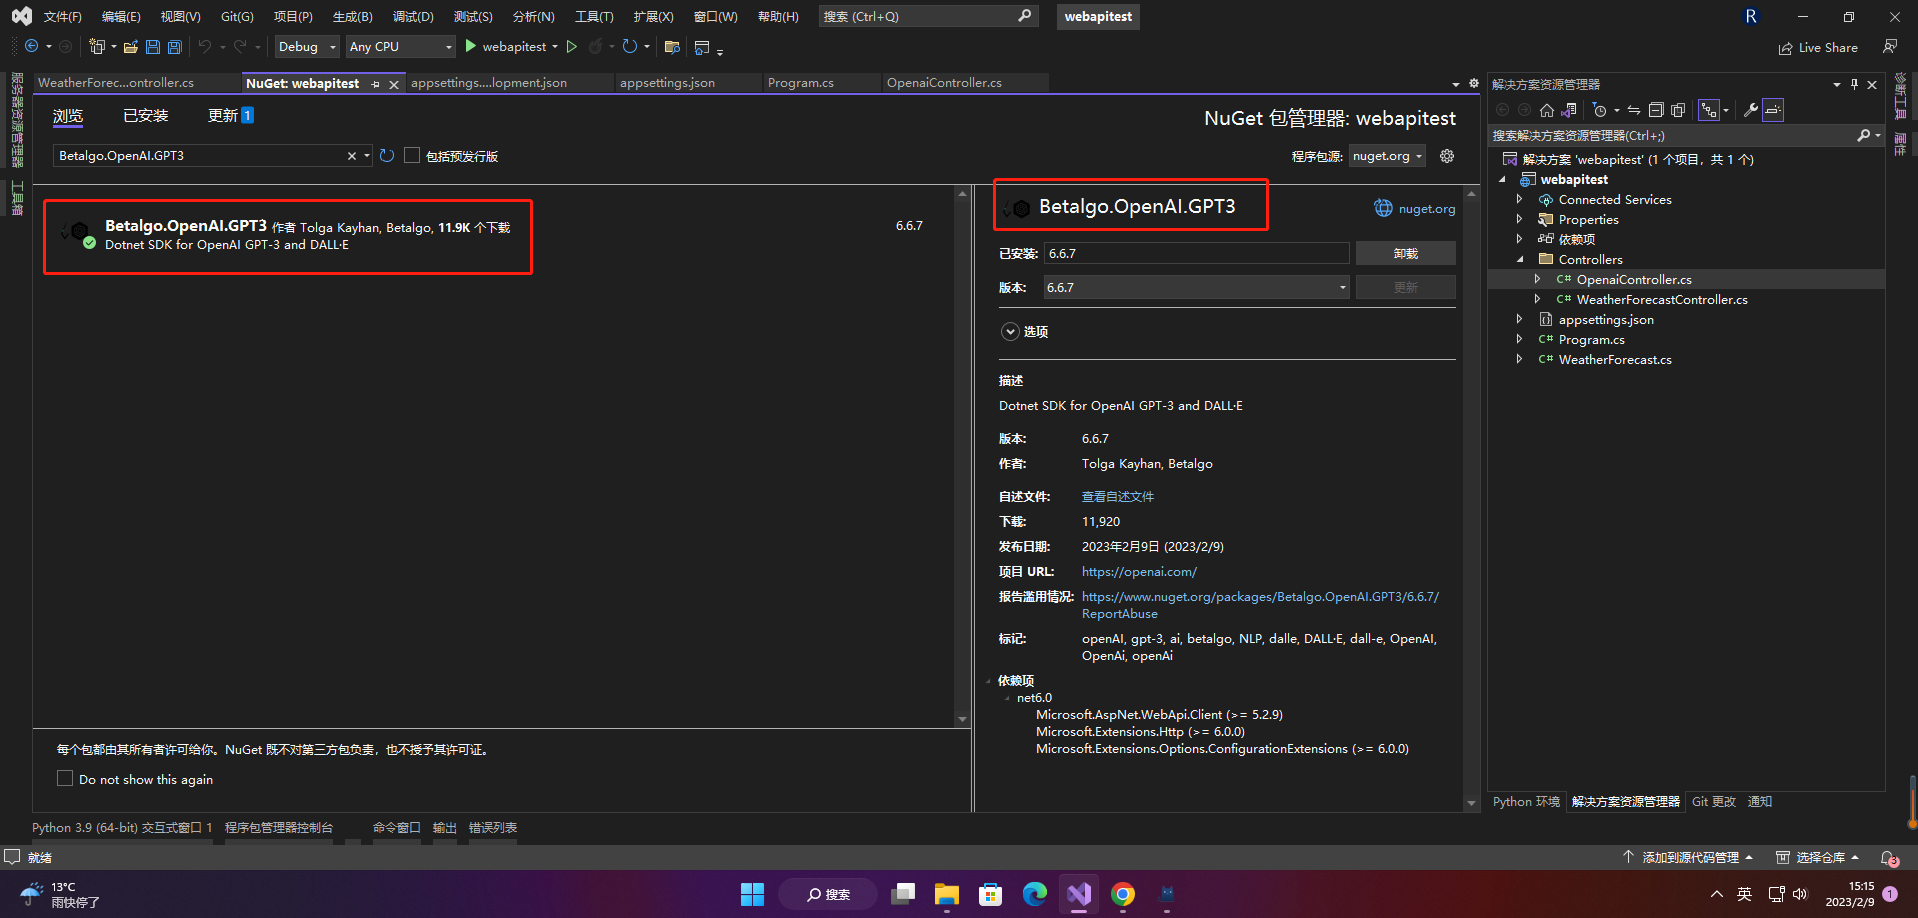Switch views icon in Solution Explorer toolbar
This screenshot has width=1918, height=918.
pyautogui.click(x=1569, y=110)
